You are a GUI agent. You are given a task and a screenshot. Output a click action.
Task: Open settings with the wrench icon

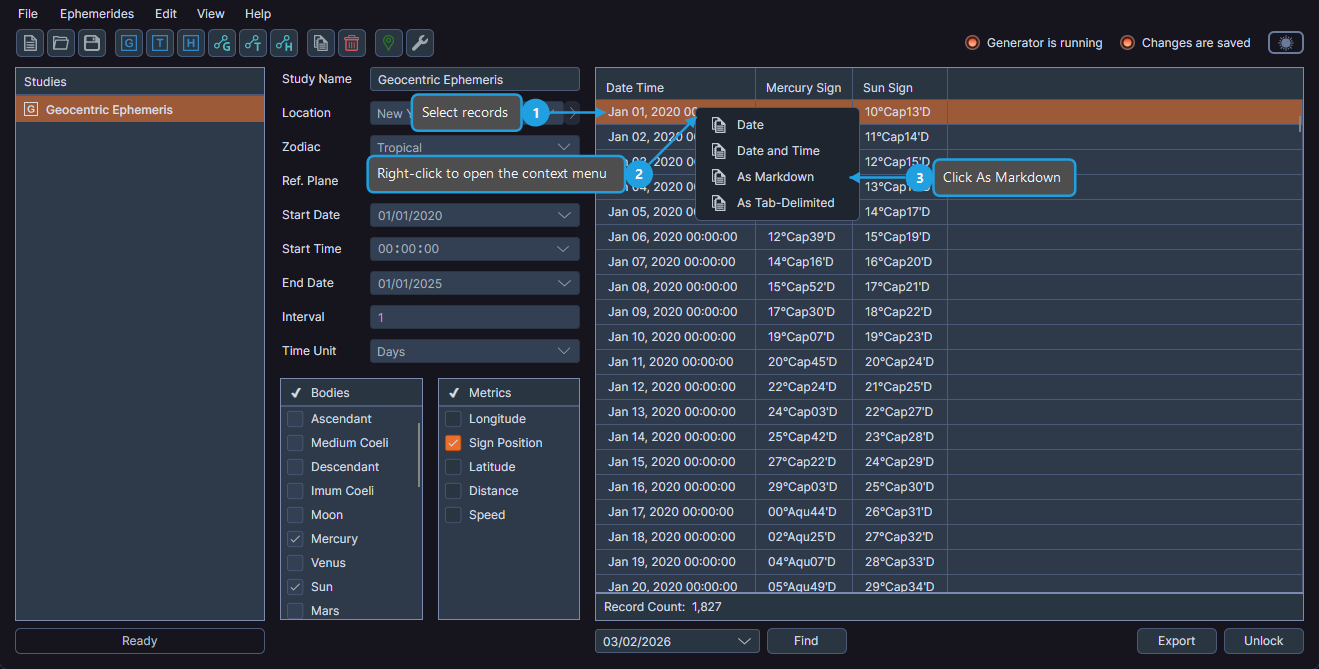click(x=420, y=43)
